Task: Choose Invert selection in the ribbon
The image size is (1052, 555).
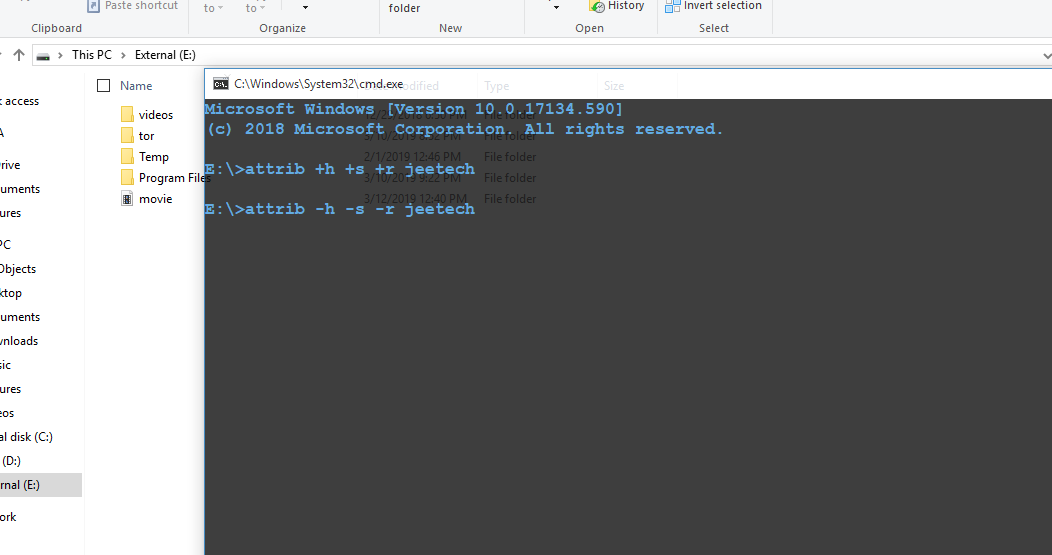Action: point(713,6)
